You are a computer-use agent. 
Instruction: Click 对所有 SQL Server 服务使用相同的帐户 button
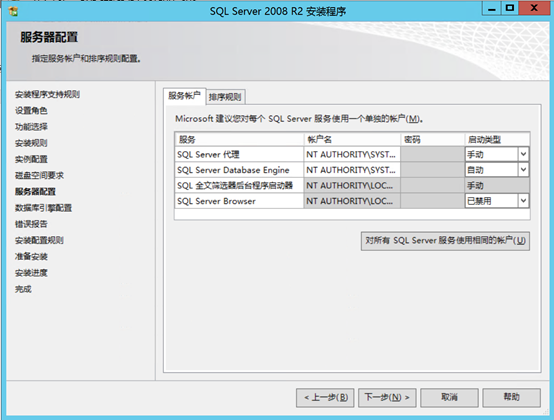pos(445,241)
